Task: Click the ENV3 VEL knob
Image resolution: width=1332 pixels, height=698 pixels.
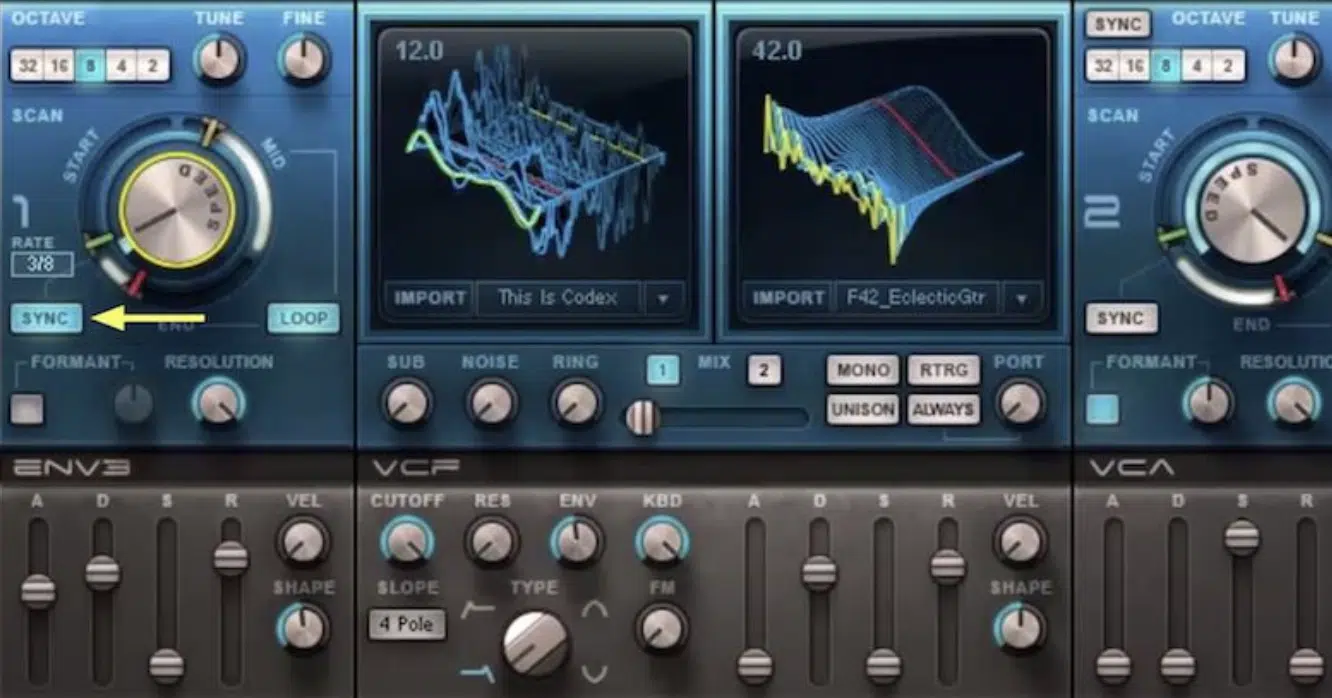Action: (303, 541)
